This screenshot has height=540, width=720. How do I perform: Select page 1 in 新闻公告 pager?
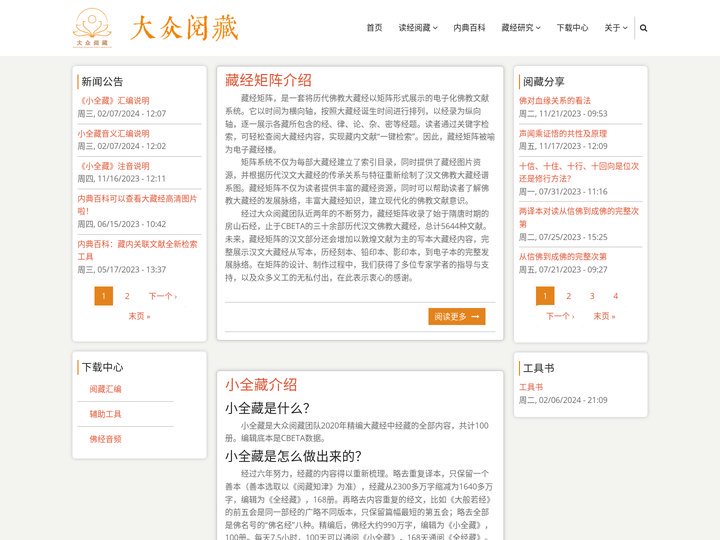[x=103, y=296]
